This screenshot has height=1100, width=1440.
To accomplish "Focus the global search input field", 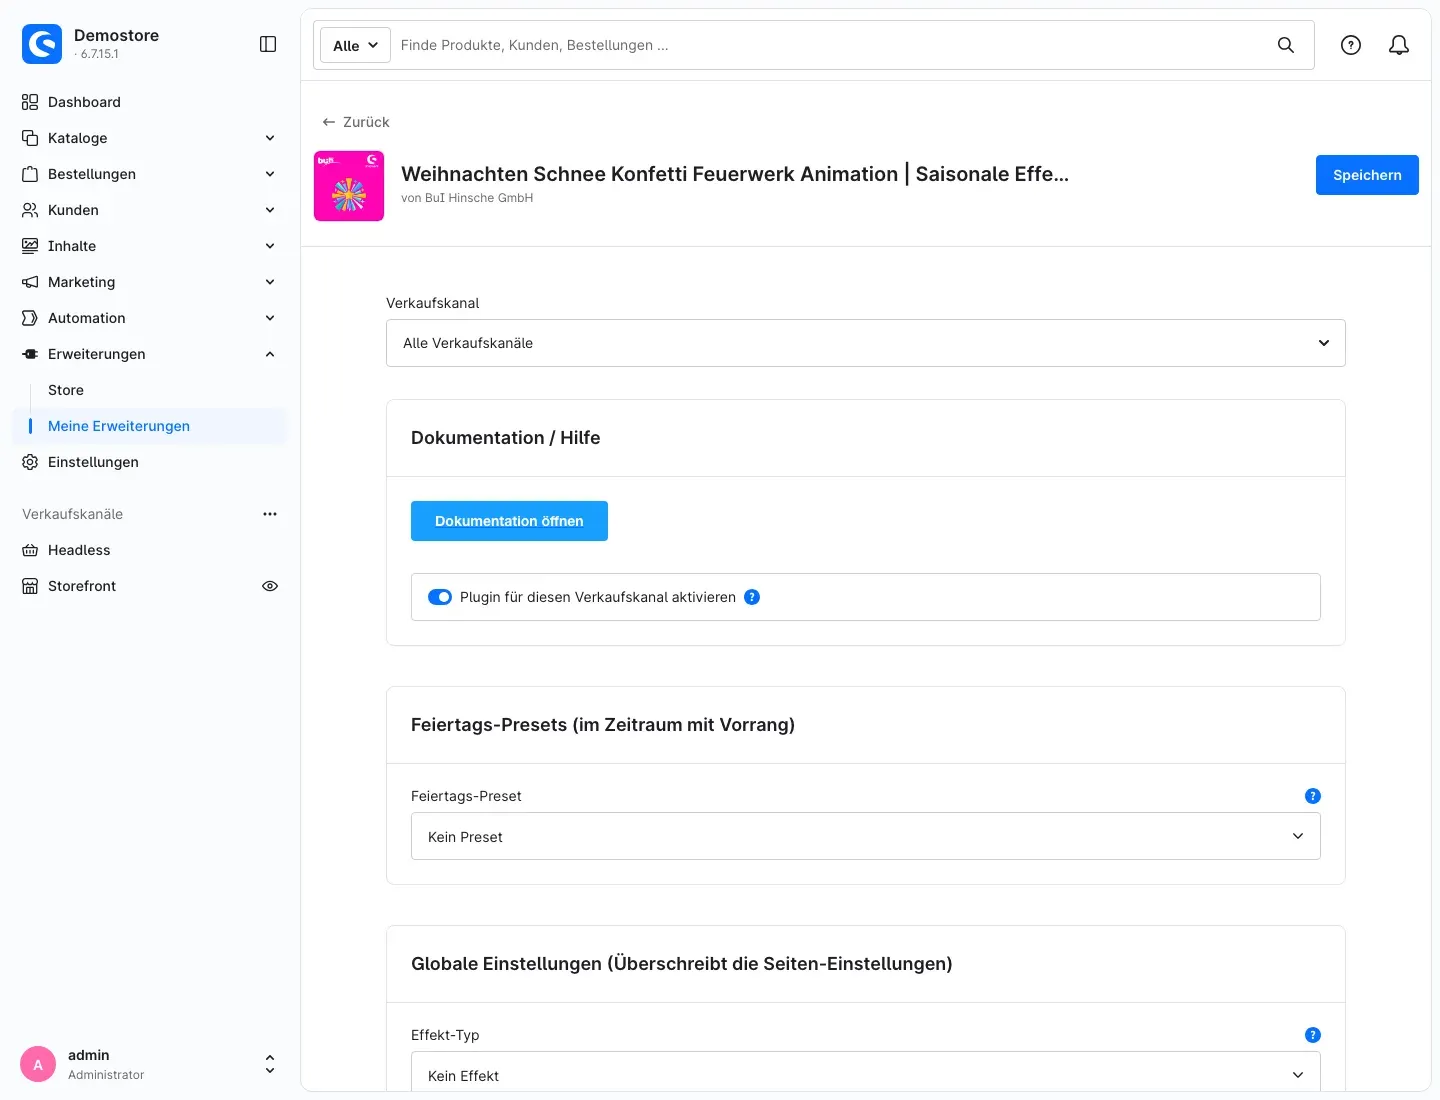I will [x=830, y=45].
